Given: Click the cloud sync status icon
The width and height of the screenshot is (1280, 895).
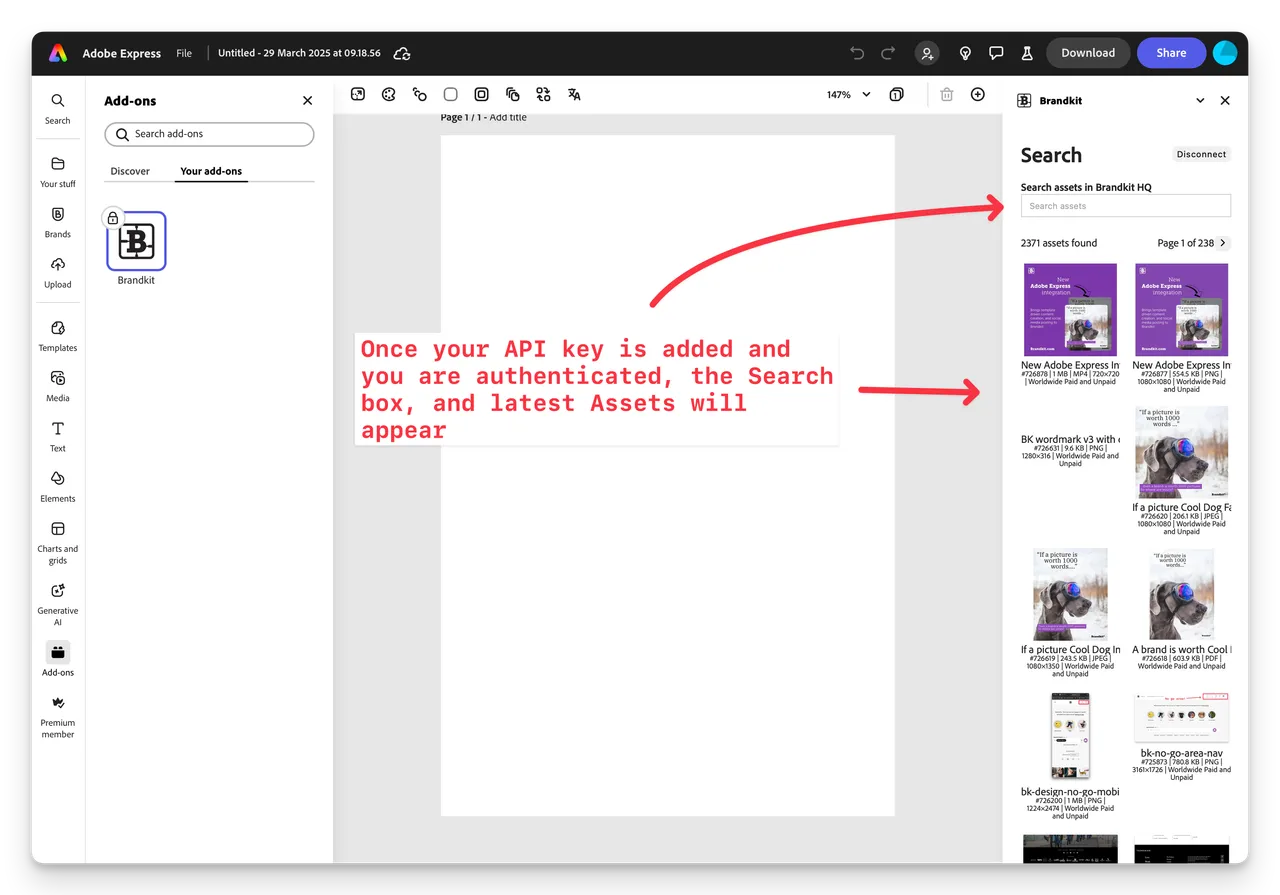Looking at the screenshot, I should [x=402, y=53].
